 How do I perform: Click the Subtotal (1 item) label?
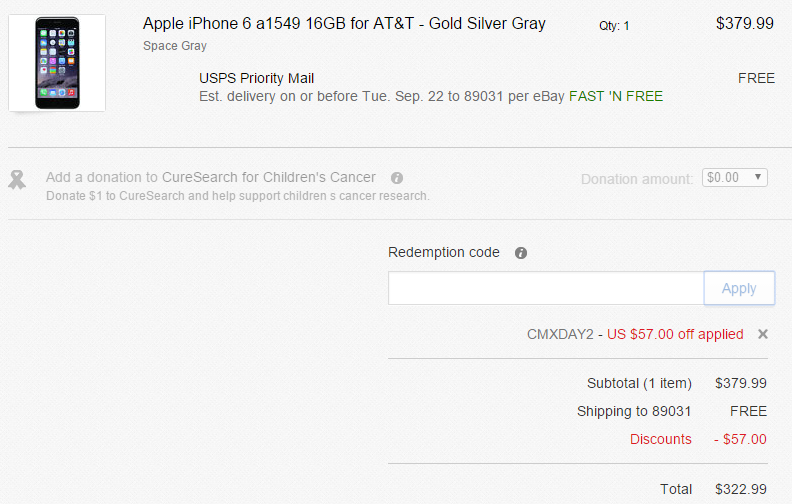click(639, 383)
